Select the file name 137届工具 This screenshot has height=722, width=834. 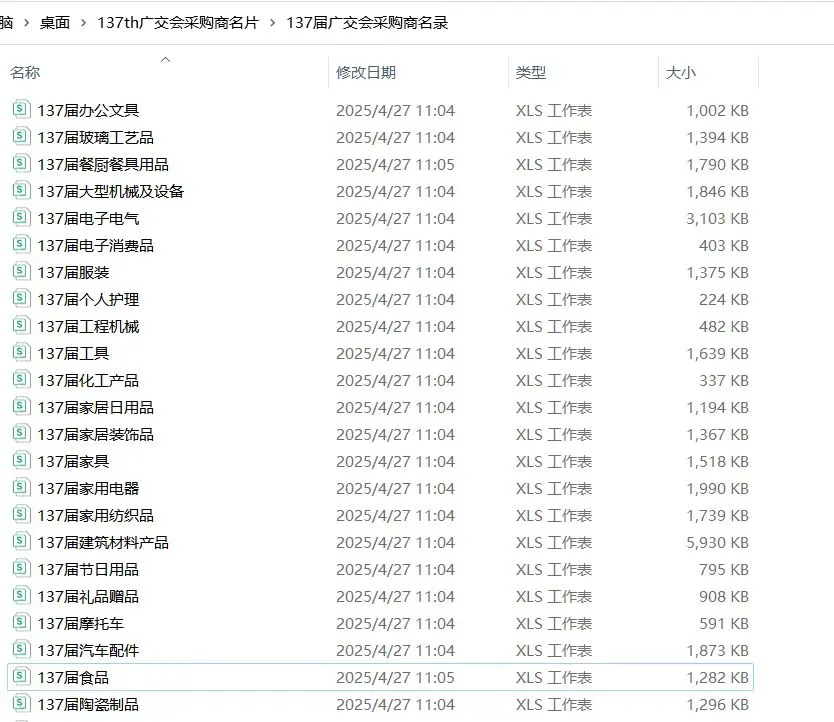coord(73,354)
